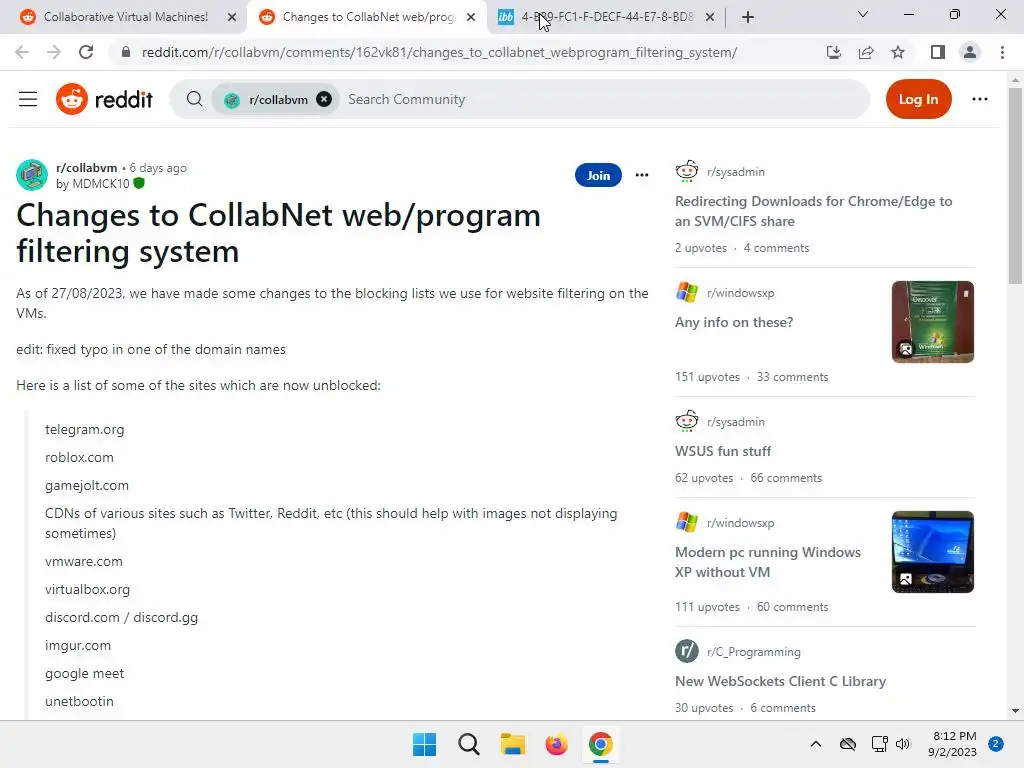Click the scrollbar down arrow
This screenshot has width=1024, height=768.
(1015, 711)
